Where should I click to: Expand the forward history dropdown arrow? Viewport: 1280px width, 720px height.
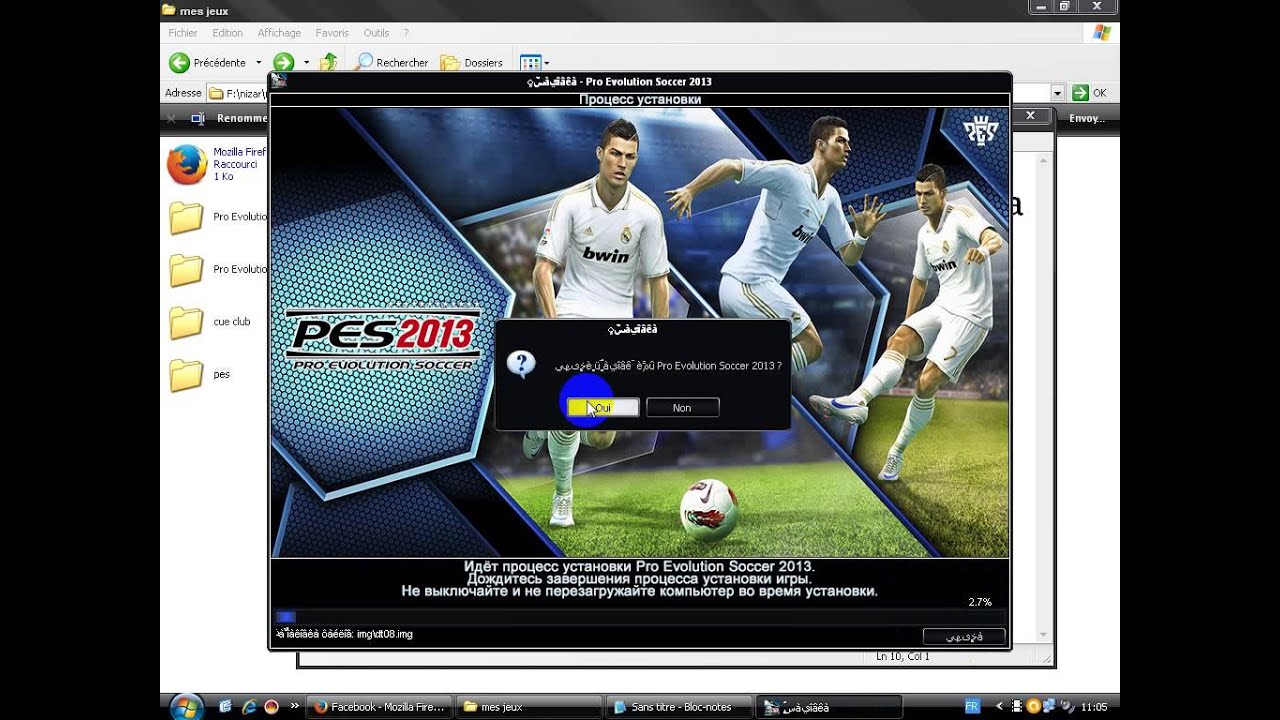[306, 62]
